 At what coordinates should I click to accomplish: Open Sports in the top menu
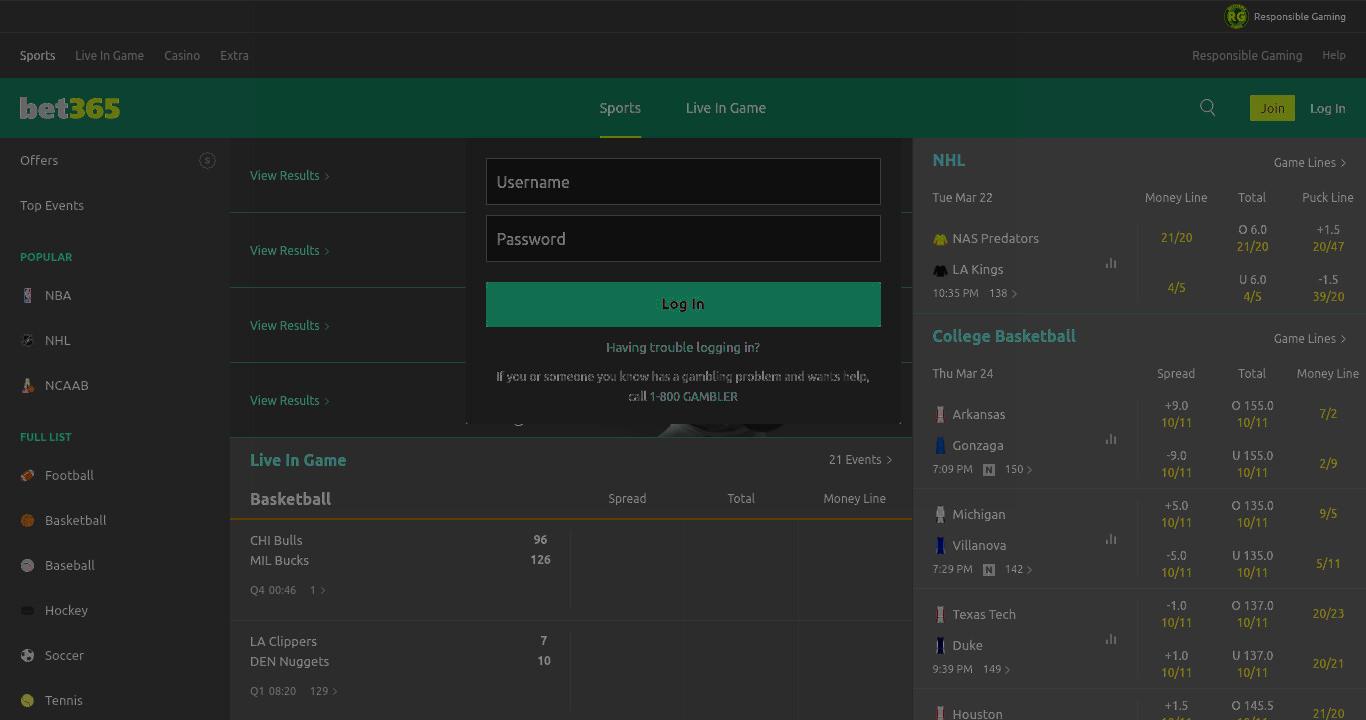point(37,56)
